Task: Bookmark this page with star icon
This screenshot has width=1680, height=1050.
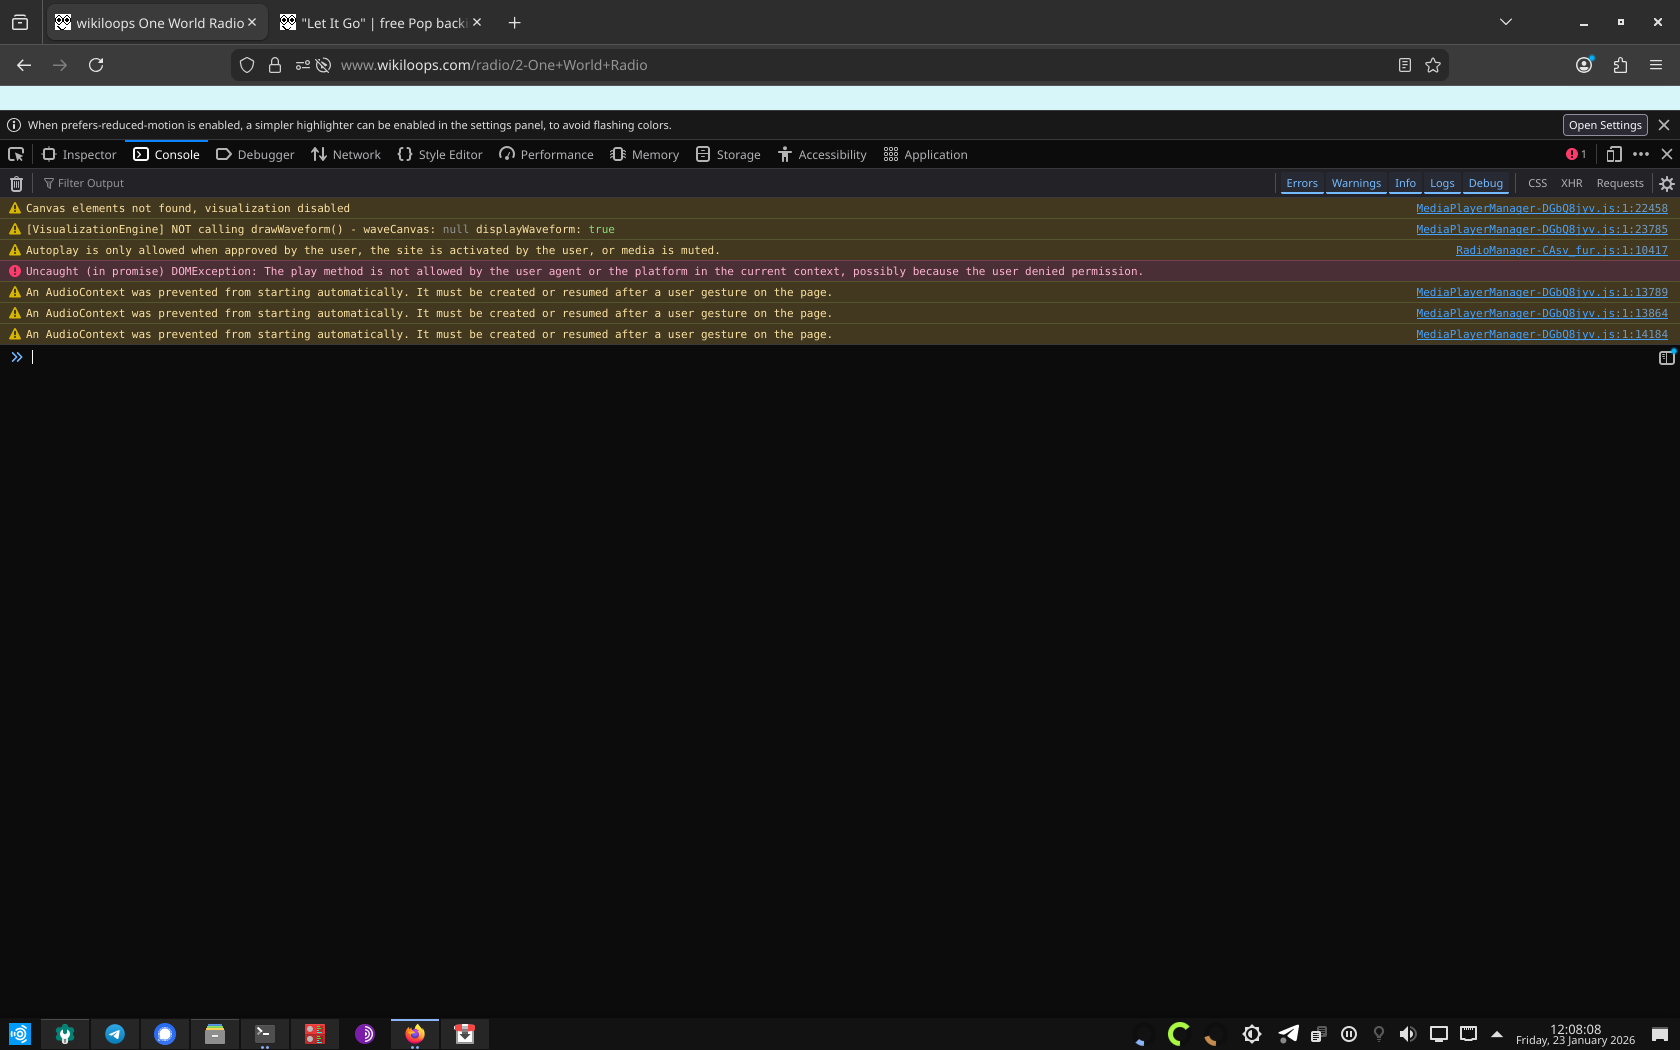Action: (x=1433, y=65)
